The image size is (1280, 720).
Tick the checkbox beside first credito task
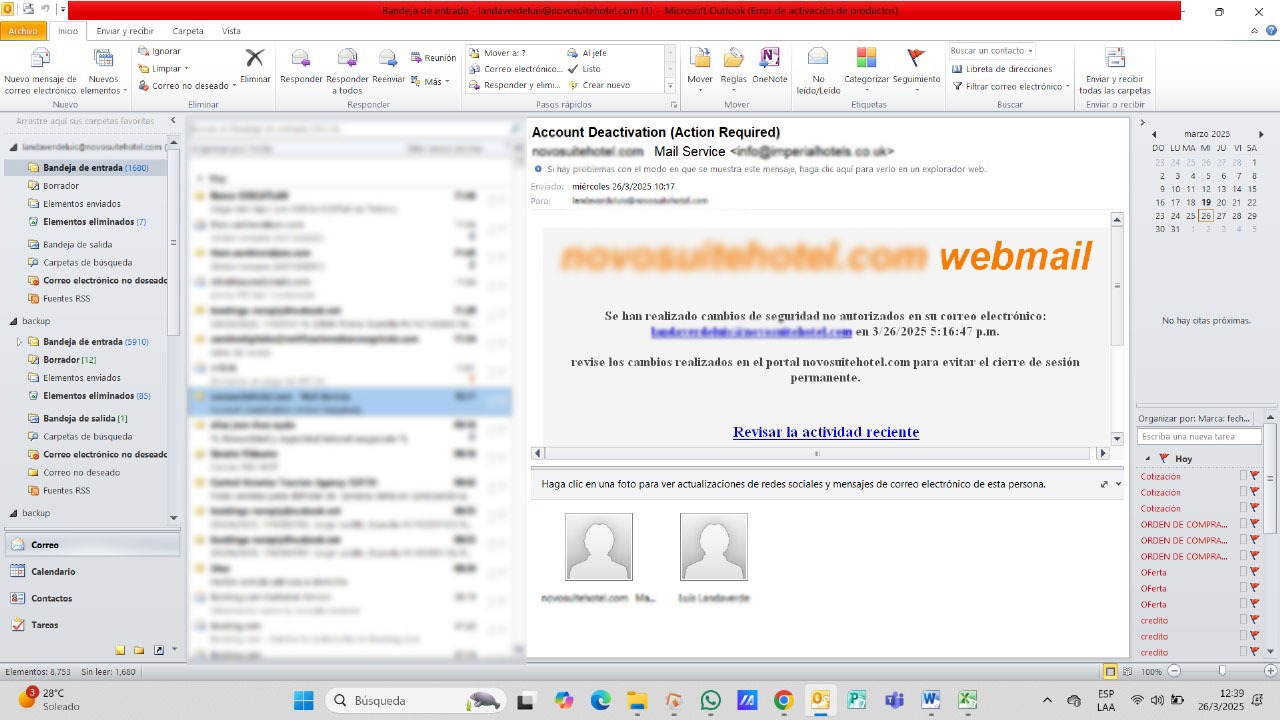(x=1243, y=621)
